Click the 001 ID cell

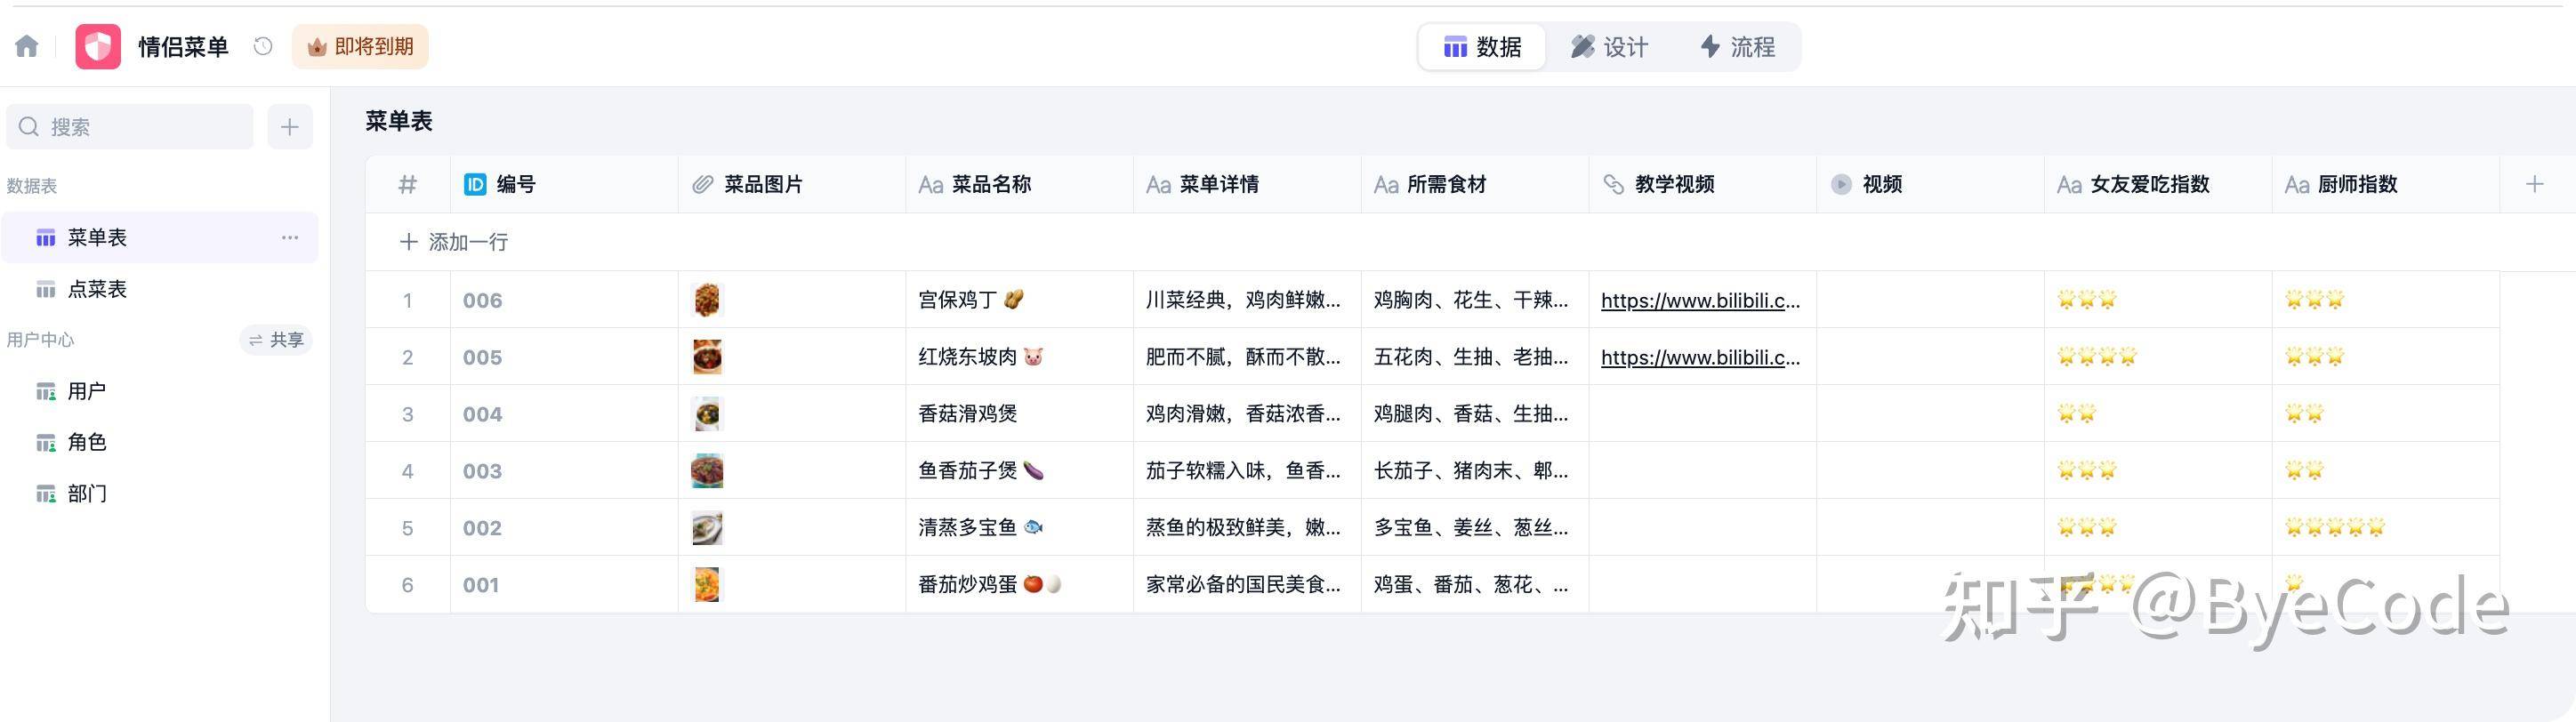[x=564, y=585]
